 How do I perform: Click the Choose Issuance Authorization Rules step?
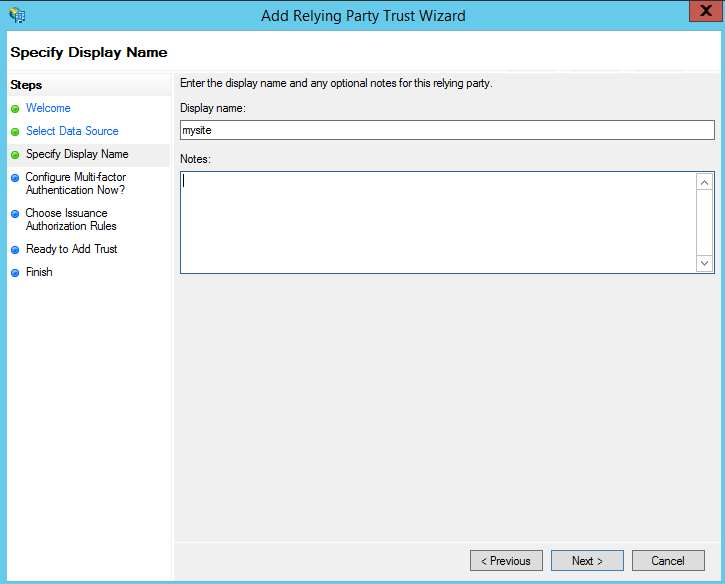pos(71,220)
